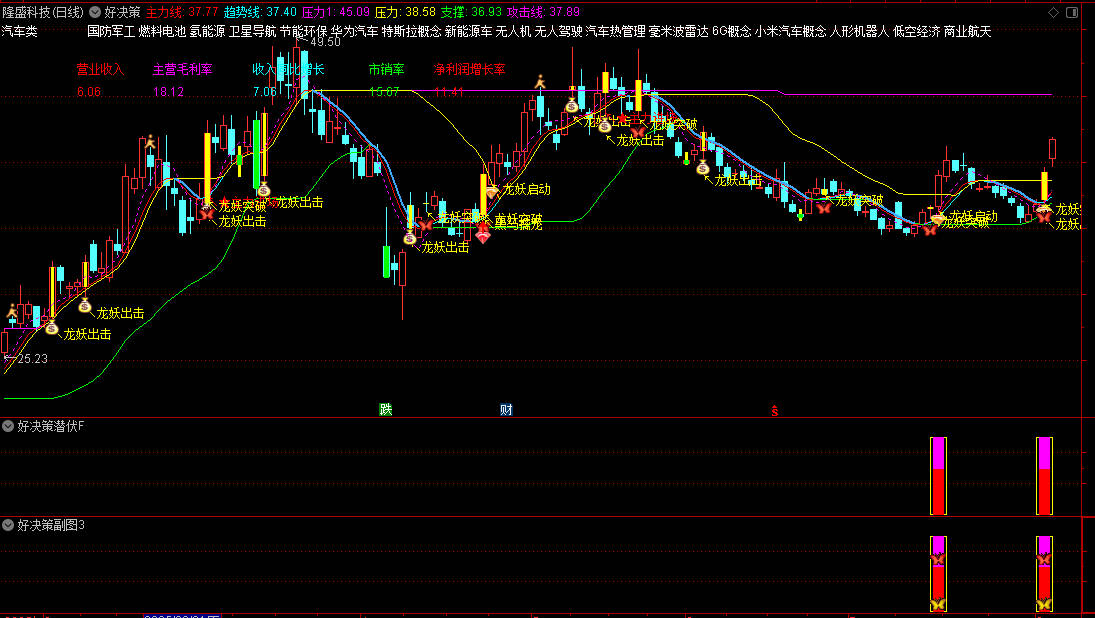Viewport: 1095px width, 618px height.
Task: Open the dropdown arrow beside 隆盛科技(日线)
Action: coord(94,12)
